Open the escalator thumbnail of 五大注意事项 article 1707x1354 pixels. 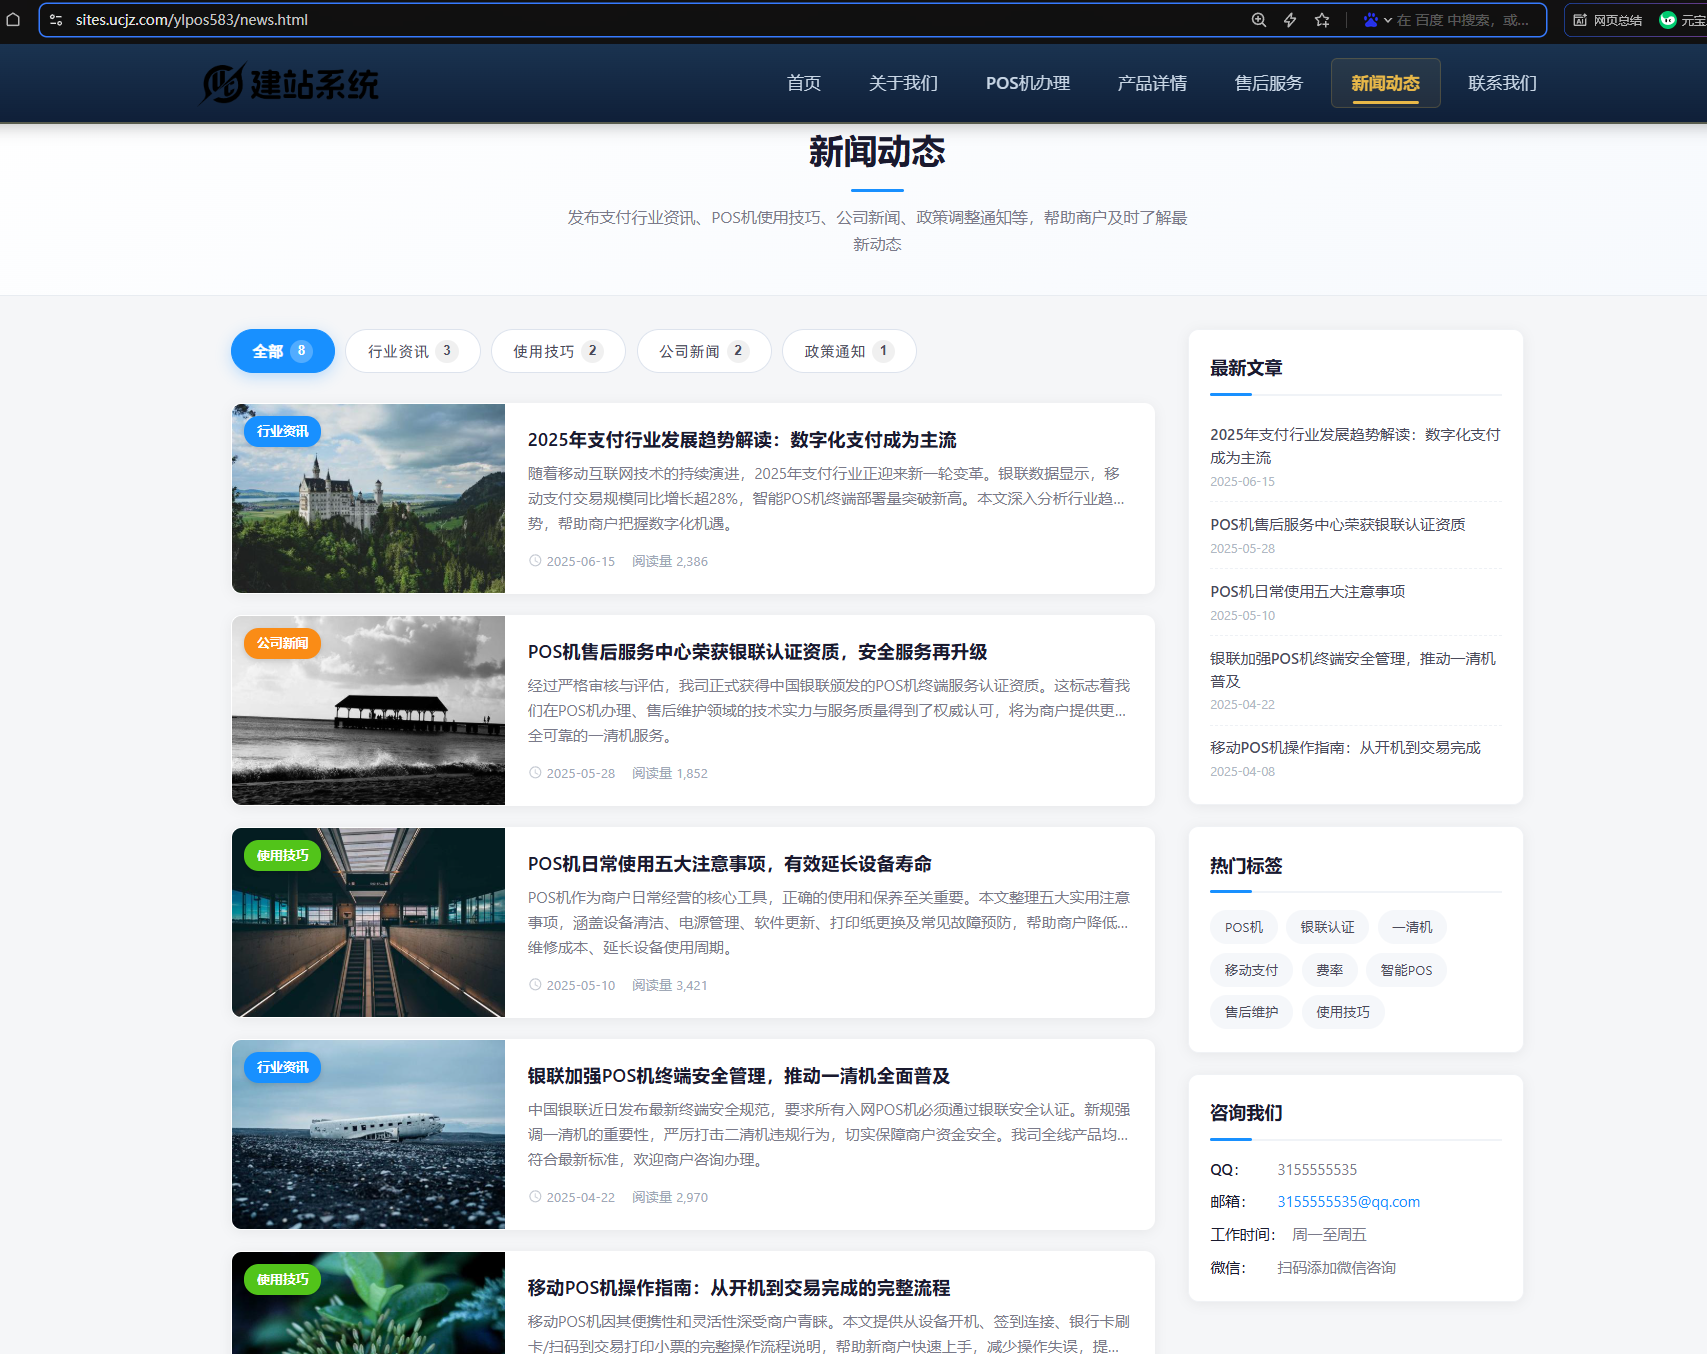[x=368, y=922]
